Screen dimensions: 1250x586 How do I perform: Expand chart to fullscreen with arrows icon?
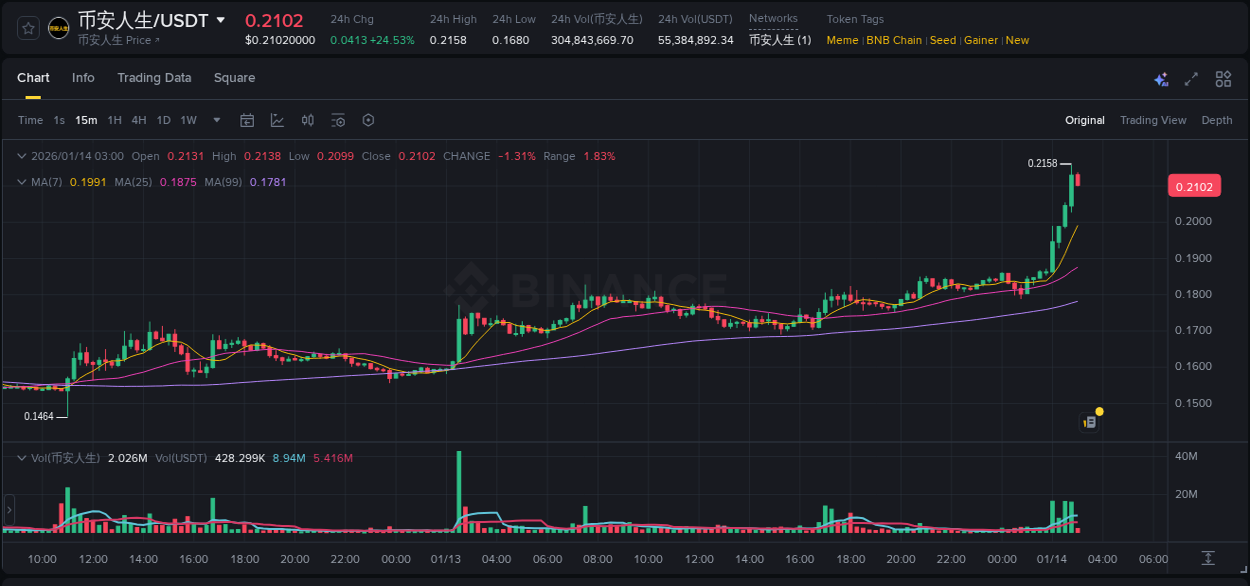click(x=1190, y=78)
